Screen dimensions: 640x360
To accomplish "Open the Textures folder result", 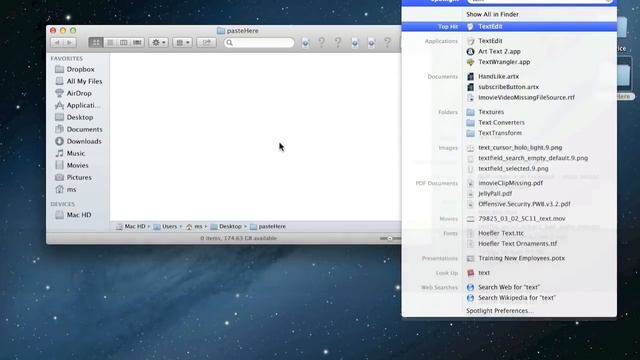I will 491,112.
